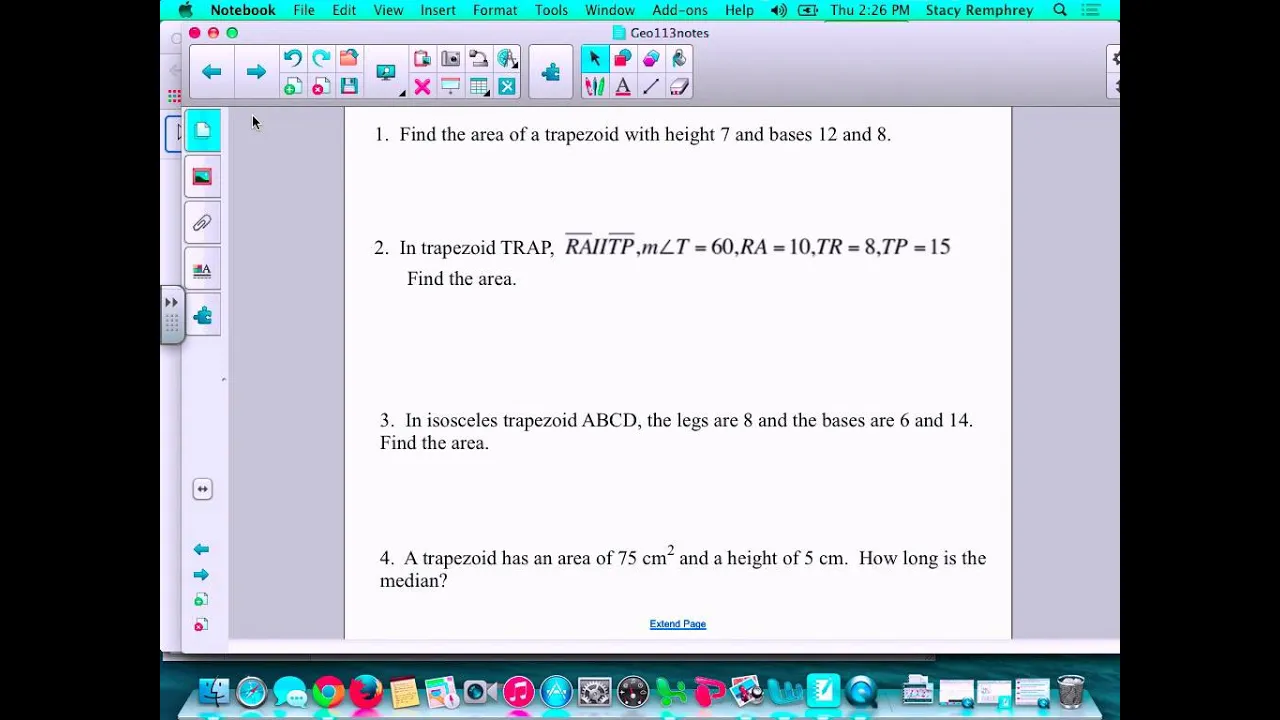Open iTunes from the Dock
This screenshot has height=720, width=1280.
pyautogui.click(x=518, y=691)
